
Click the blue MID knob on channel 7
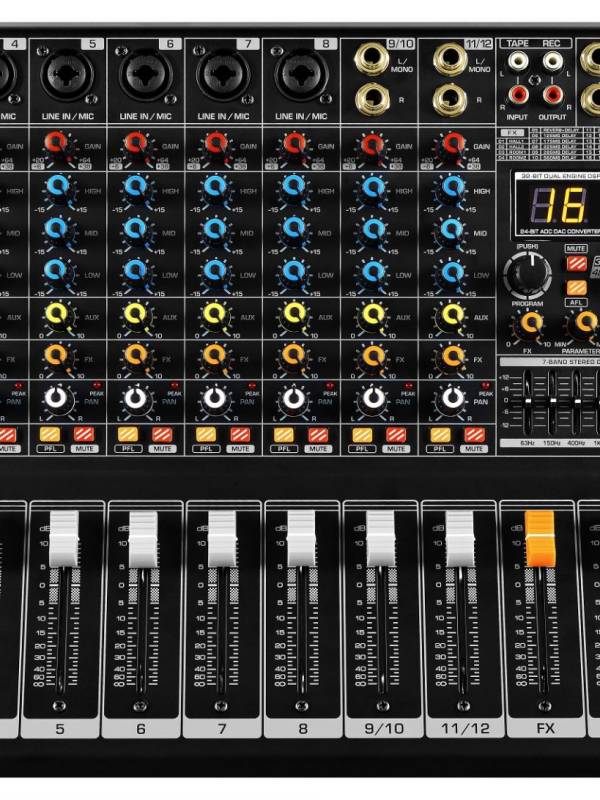coord(215,230)
